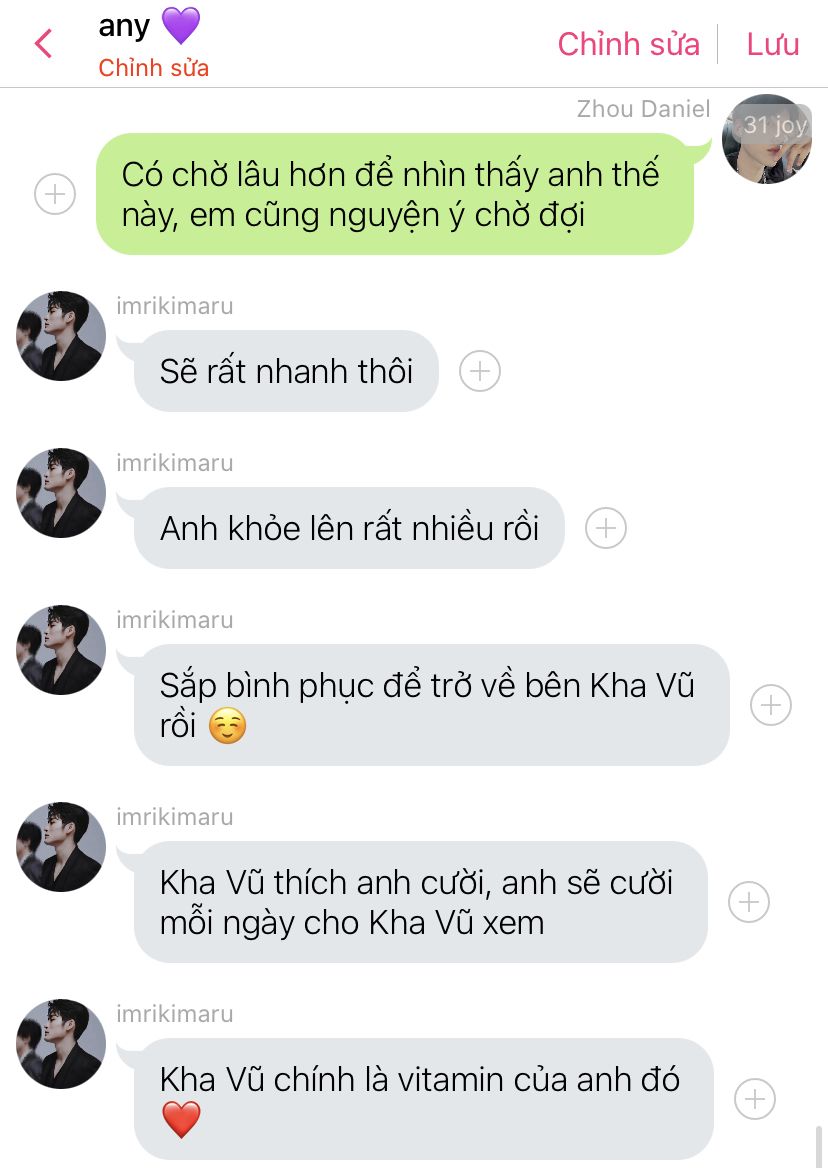
Task: Tap plus icon beside "Kha Vũ thích anh cười" message
Action: [x=748, y=902]
